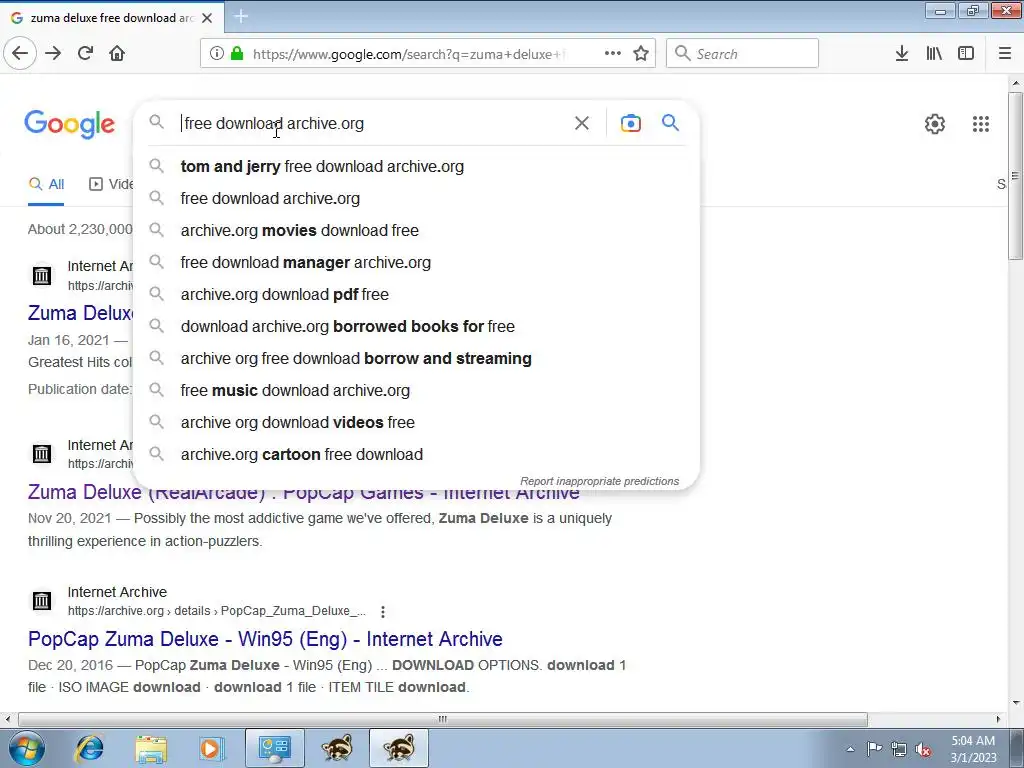
Task: Open the clock showing 5:04 AM
Action: (973, 749)
